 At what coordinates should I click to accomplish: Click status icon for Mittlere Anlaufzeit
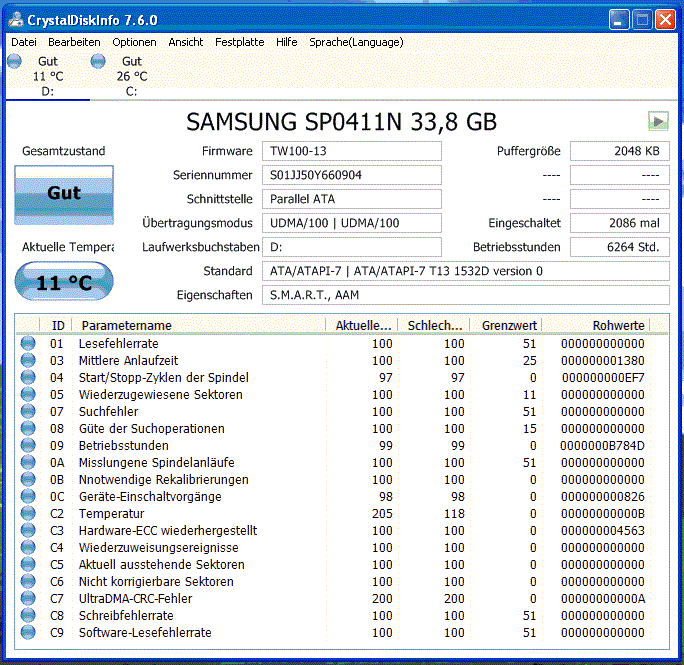pos(28,360)
